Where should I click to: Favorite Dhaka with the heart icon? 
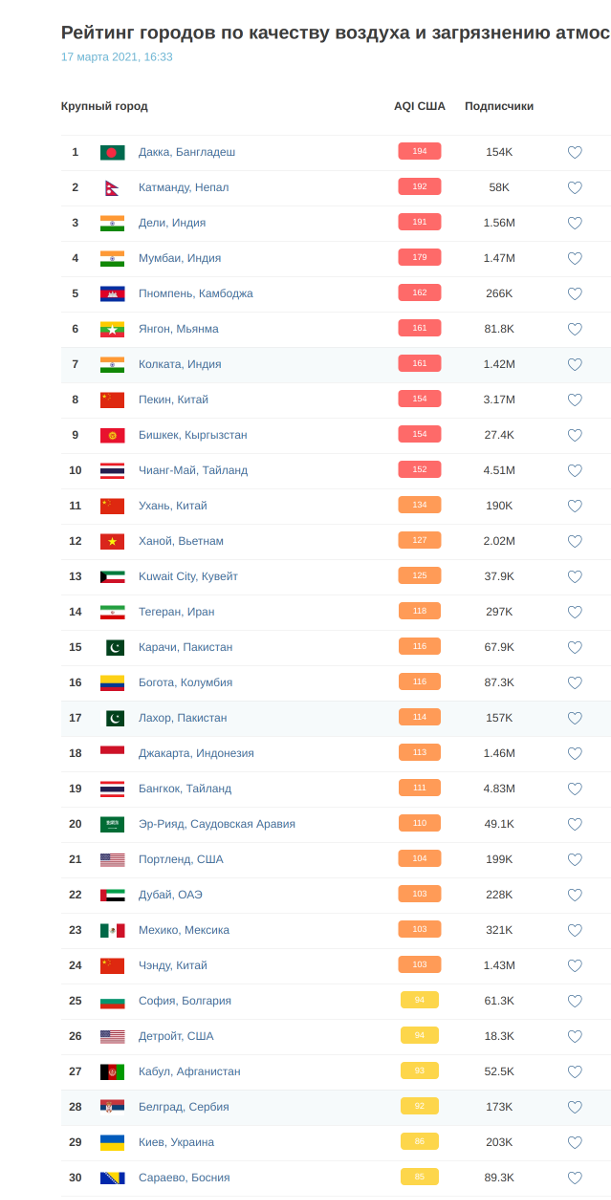[x=575, y=152]
